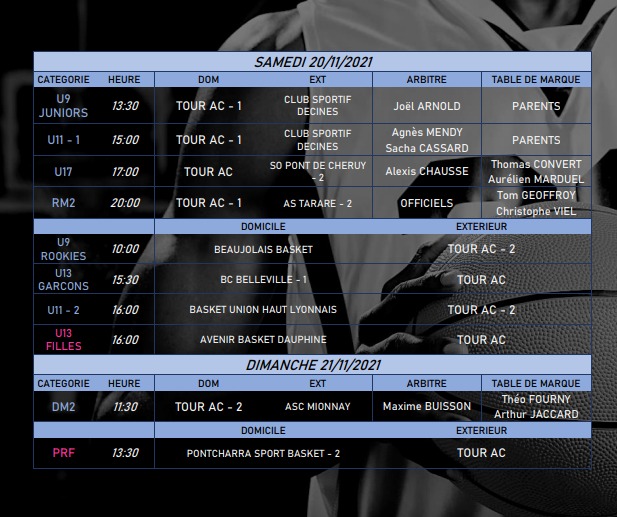Click the 'SAMEDI 20/11/2021' header
The image size is (617, 517).
[313, 62]
